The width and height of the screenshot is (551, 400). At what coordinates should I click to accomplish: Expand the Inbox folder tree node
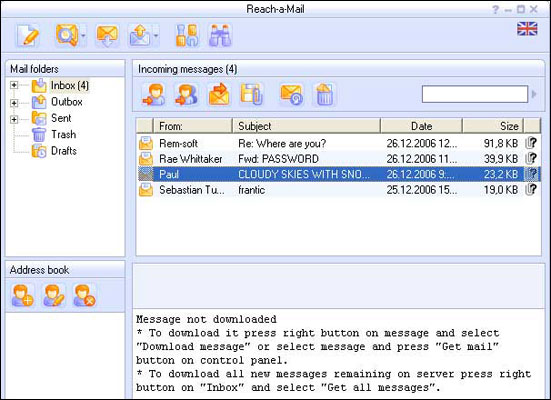(x=14, y=85)
